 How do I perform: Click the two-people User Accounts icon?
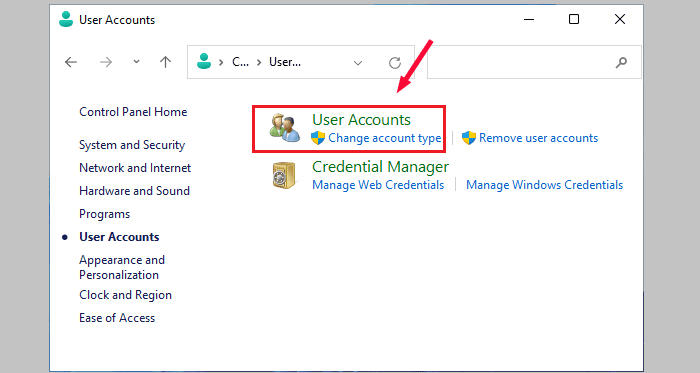(x=285, y=128)
